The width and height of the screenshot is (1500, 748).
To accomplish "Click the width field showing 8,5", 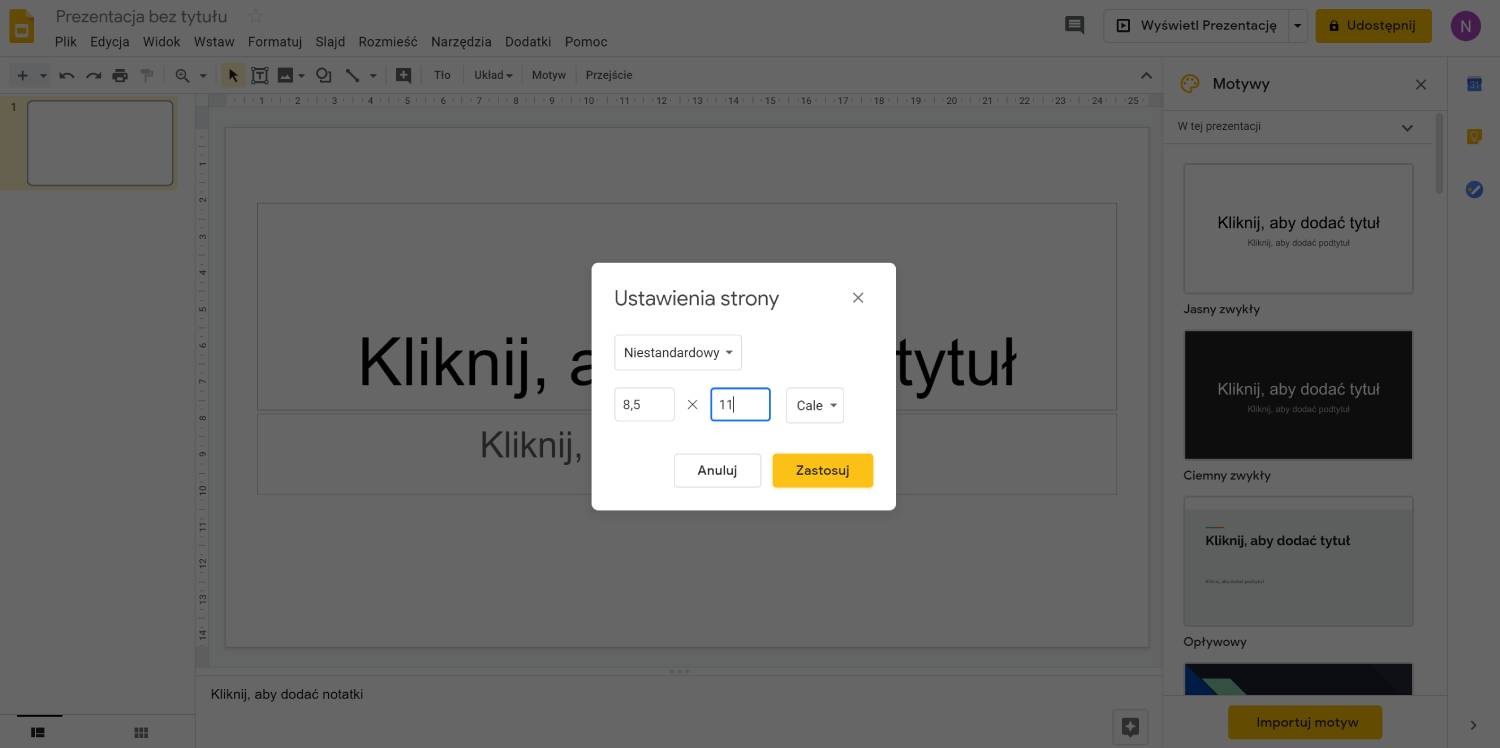I will pyautogui.click(x=644, y=405).
